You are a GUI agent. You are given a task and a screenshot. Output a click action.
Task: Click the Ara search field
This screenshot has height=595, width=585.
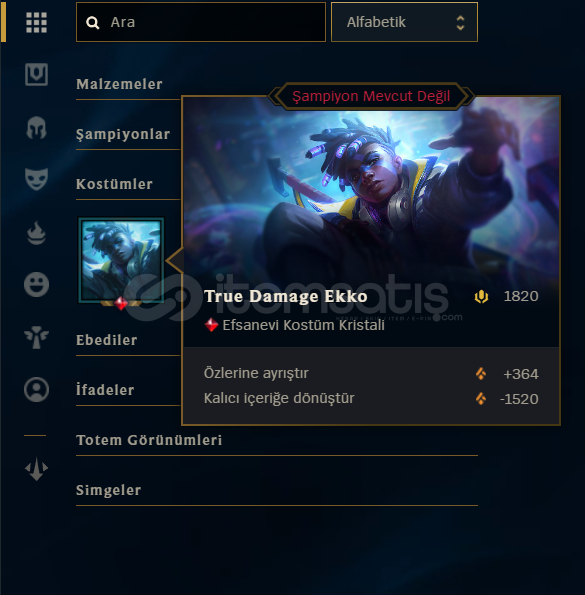pos(201,22)
